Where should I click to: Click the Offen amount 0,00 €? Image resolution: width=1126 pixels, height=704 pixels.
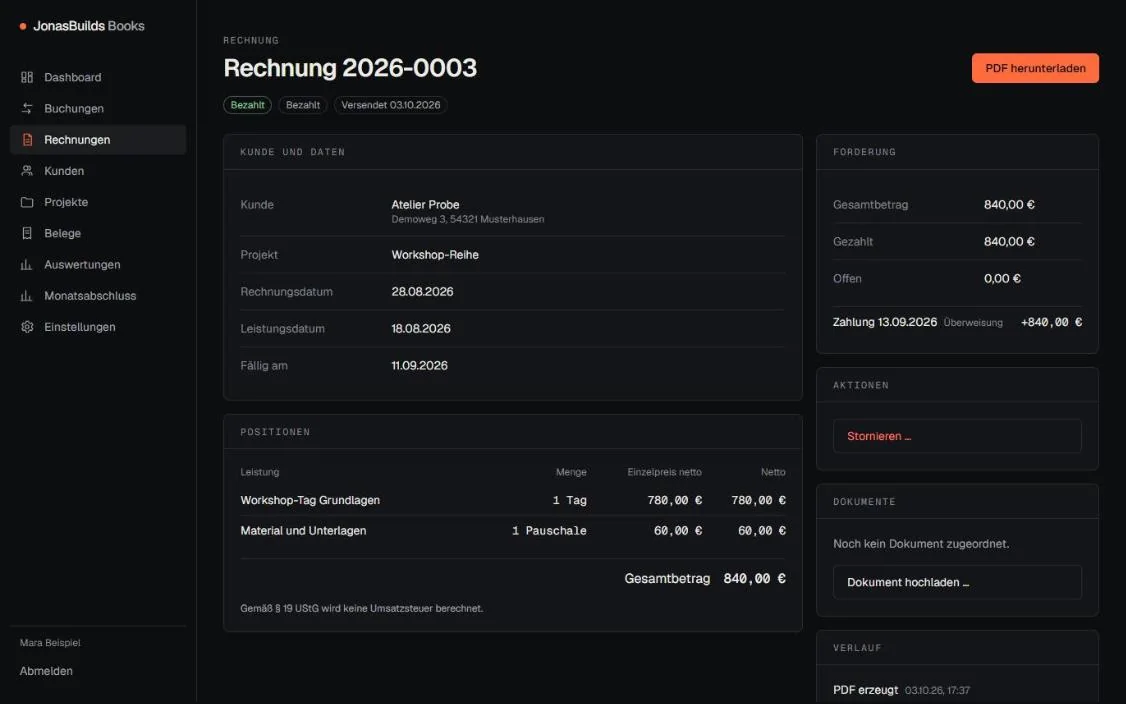pos(1002,279)
